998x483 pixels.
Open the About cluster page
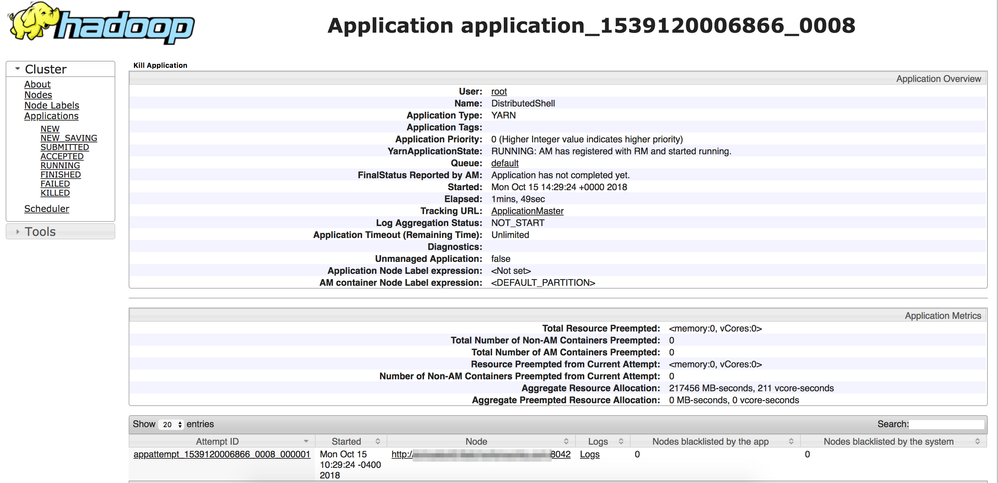tap(37, 84)
